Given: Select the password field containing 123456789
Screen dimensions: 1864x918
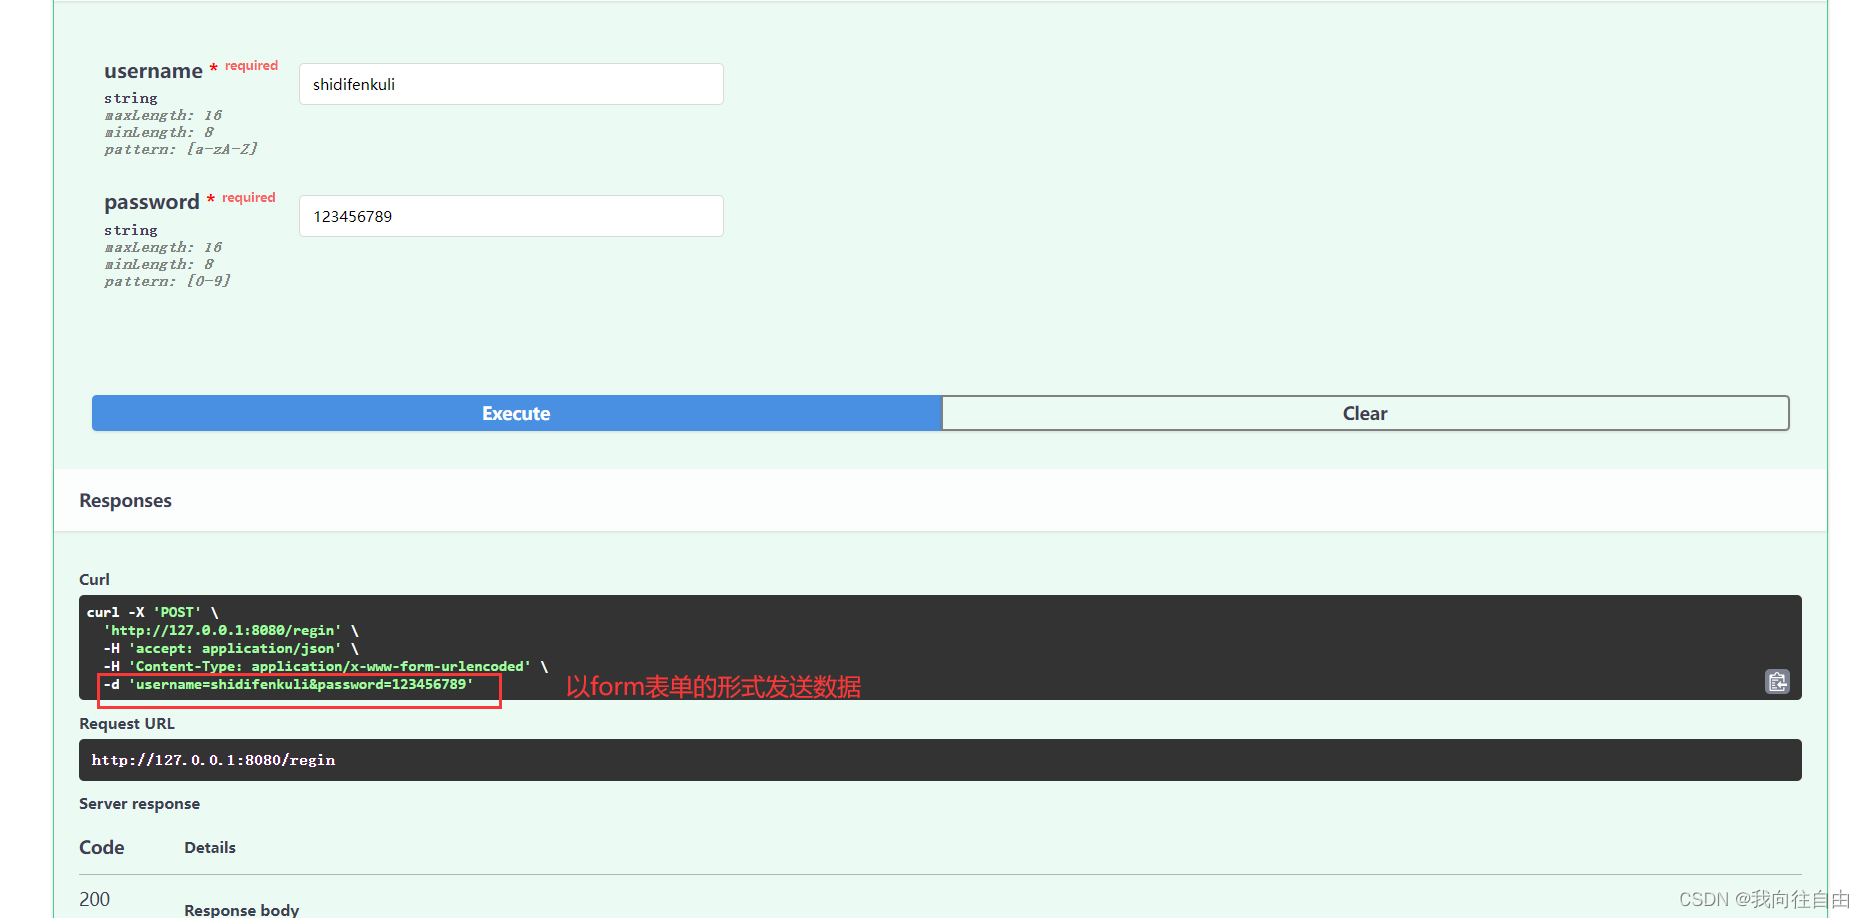Looking at the screenshot, I should (510, 216).
